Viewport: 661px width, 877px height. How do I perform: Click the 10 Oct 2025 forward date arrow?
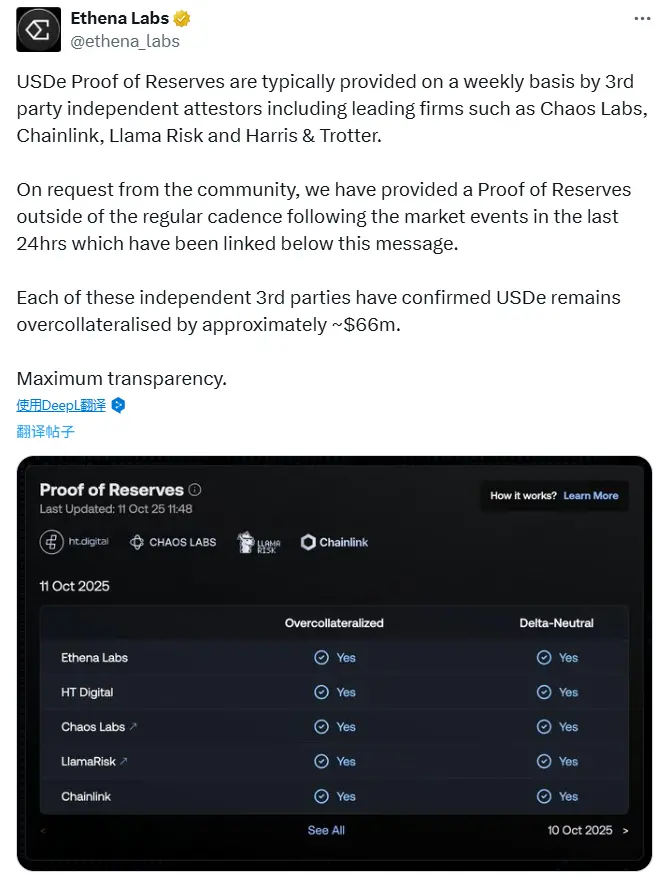click(x=625, y=832)
